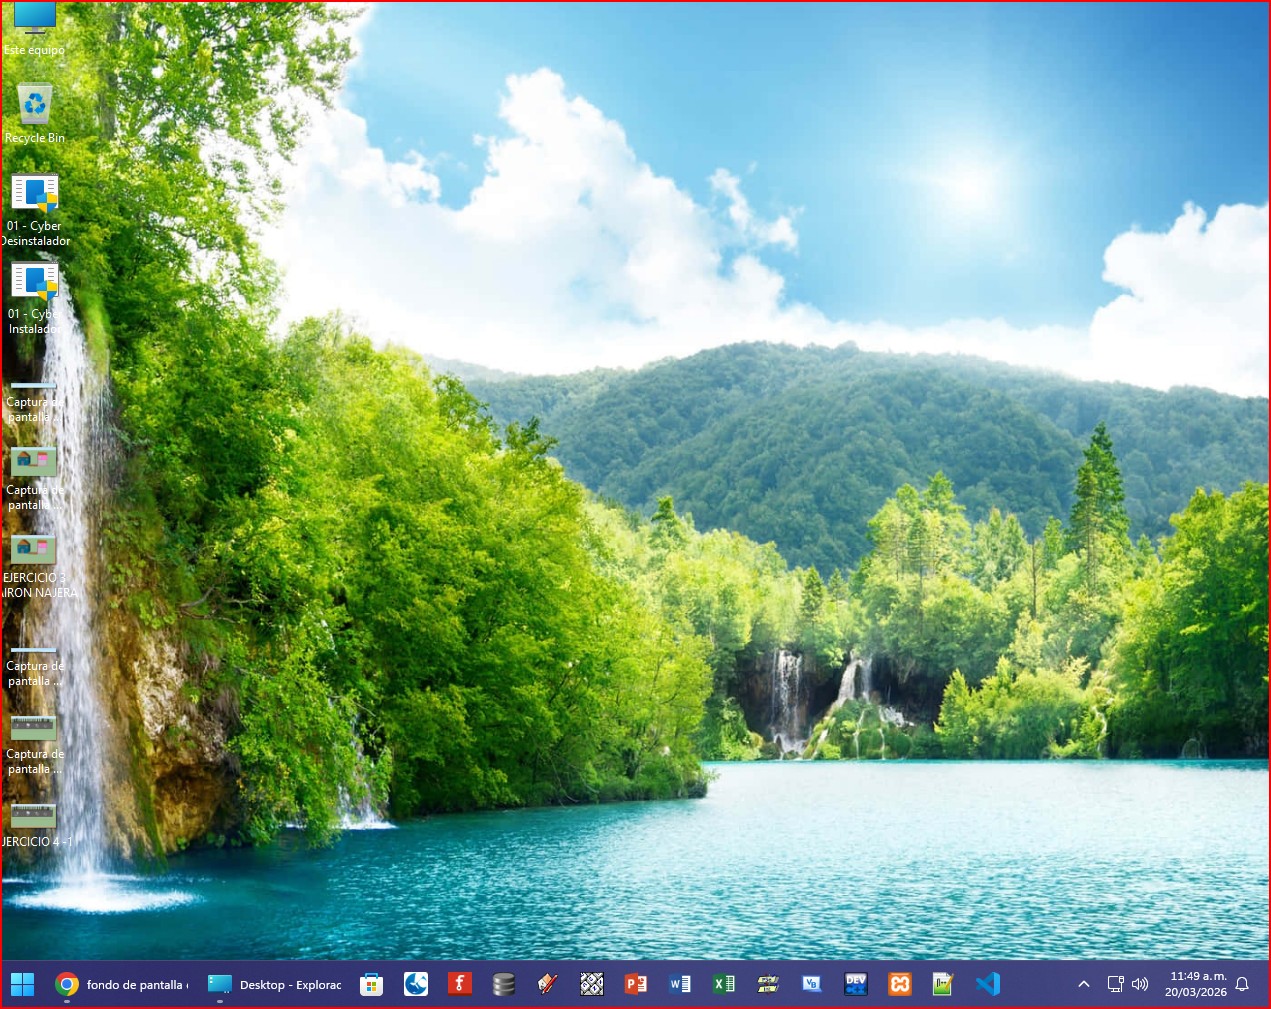Launch Word from the taskbar
This screenshot has height=1009, width=1271.
[x=679, y=984]
